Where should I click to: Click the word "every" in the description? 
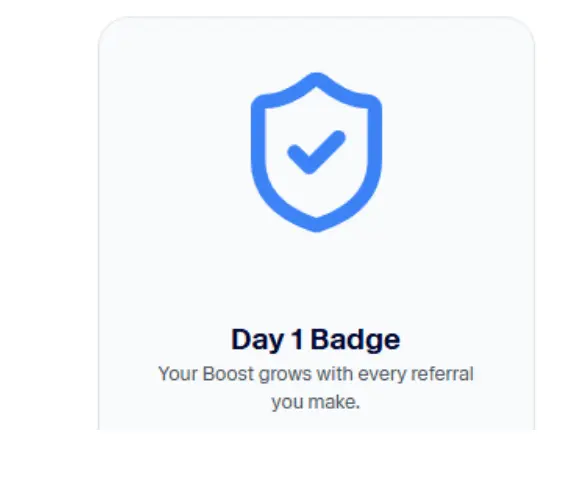(382, 375)
